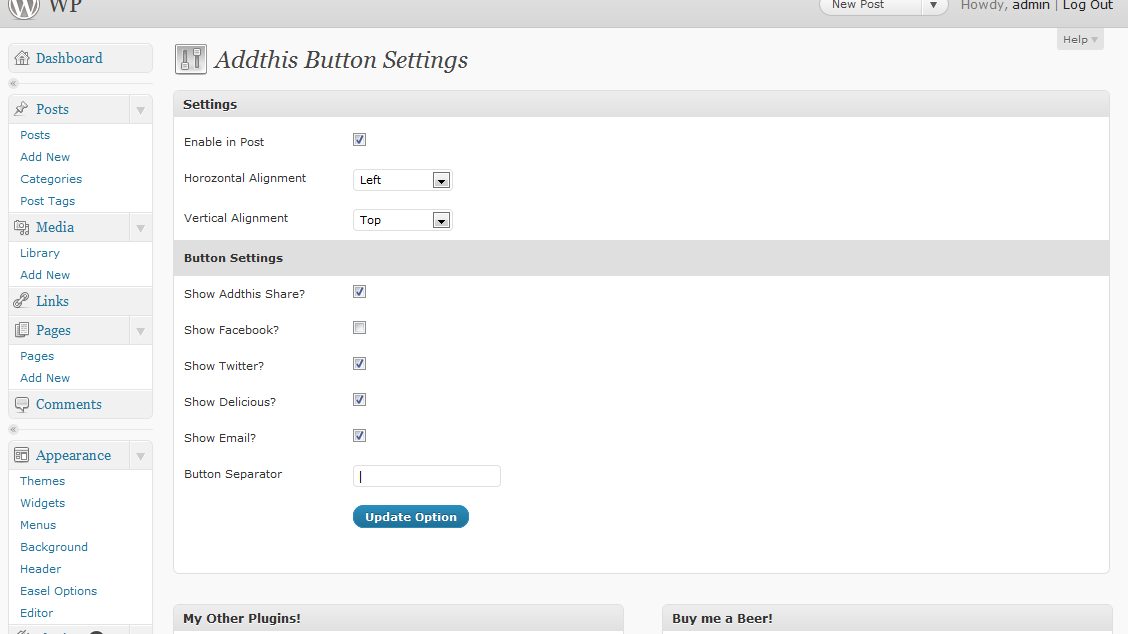Open the Easel Options link
1128x634 pixels.
point(58,591)
